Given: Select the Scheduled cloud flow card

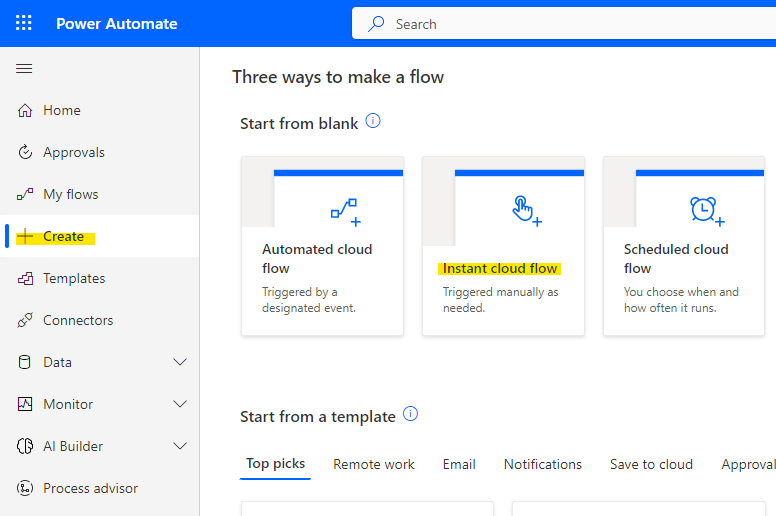Looking at the screenshot, I should pyautogui.click(x=684, y=246).
